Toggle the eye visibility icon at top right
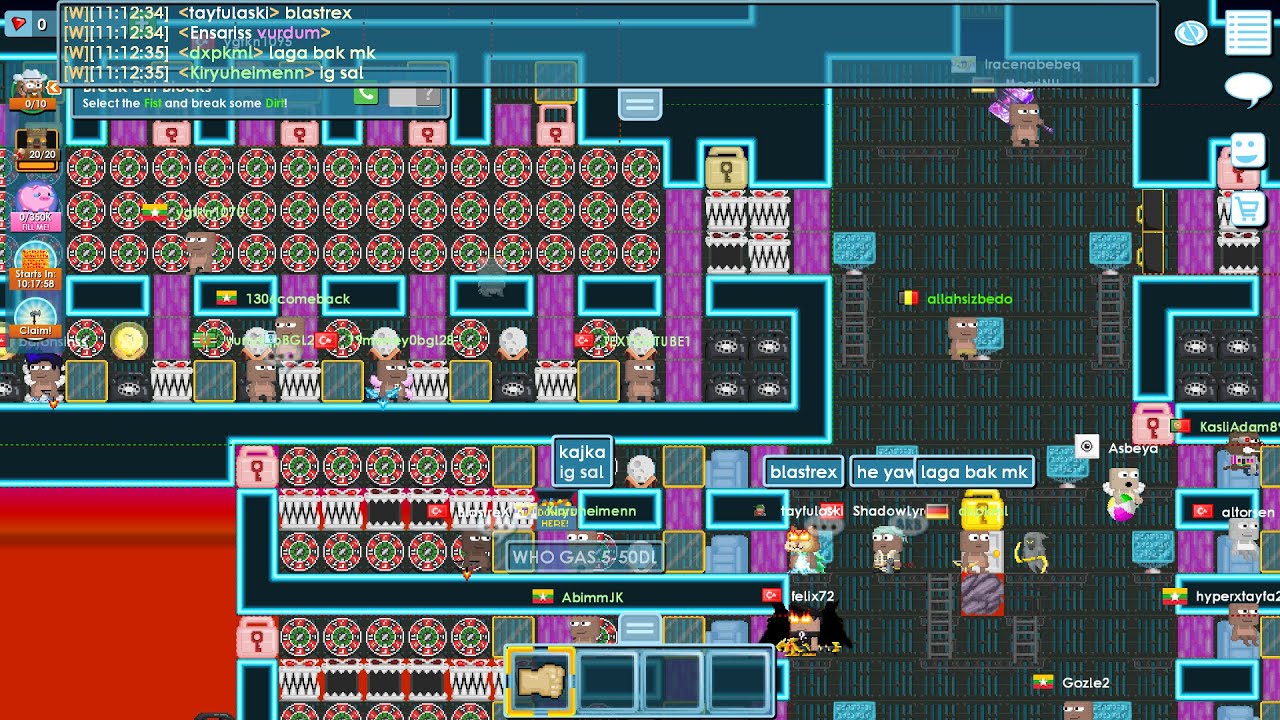The image size is (1280, 720). tap(1191, 33)
